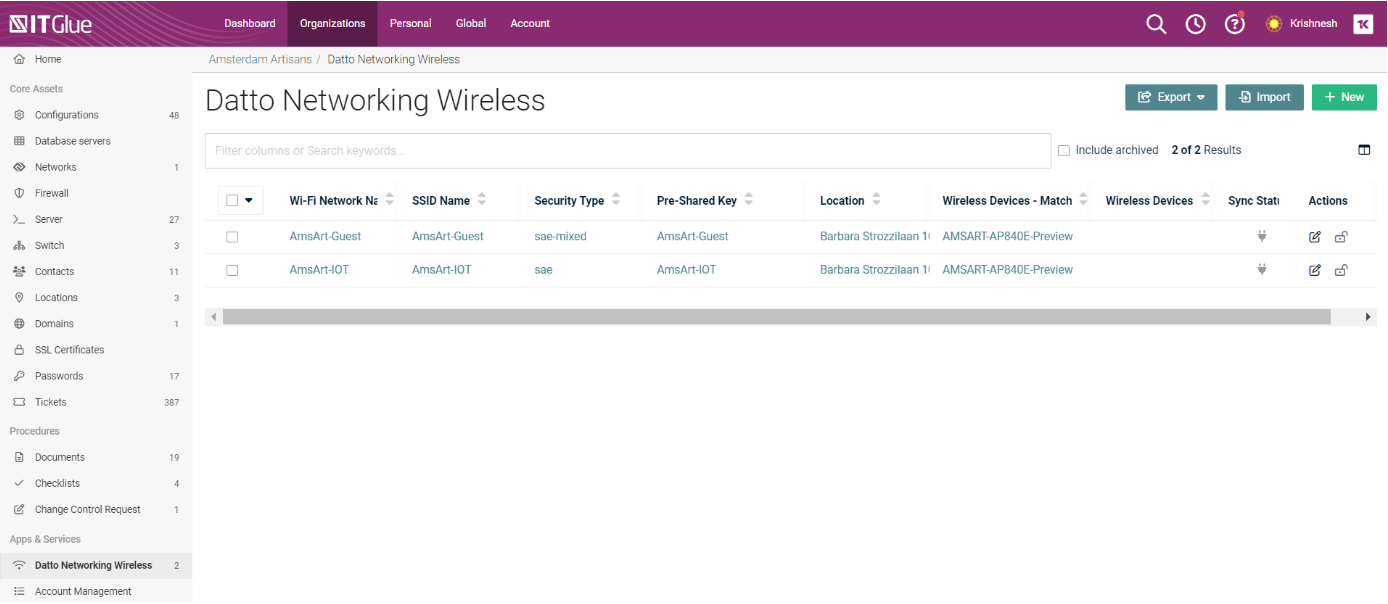
Task: Open Amsterdam Artisans breadcrumb link
Action: pyautogui.click(x=260, y=60)
